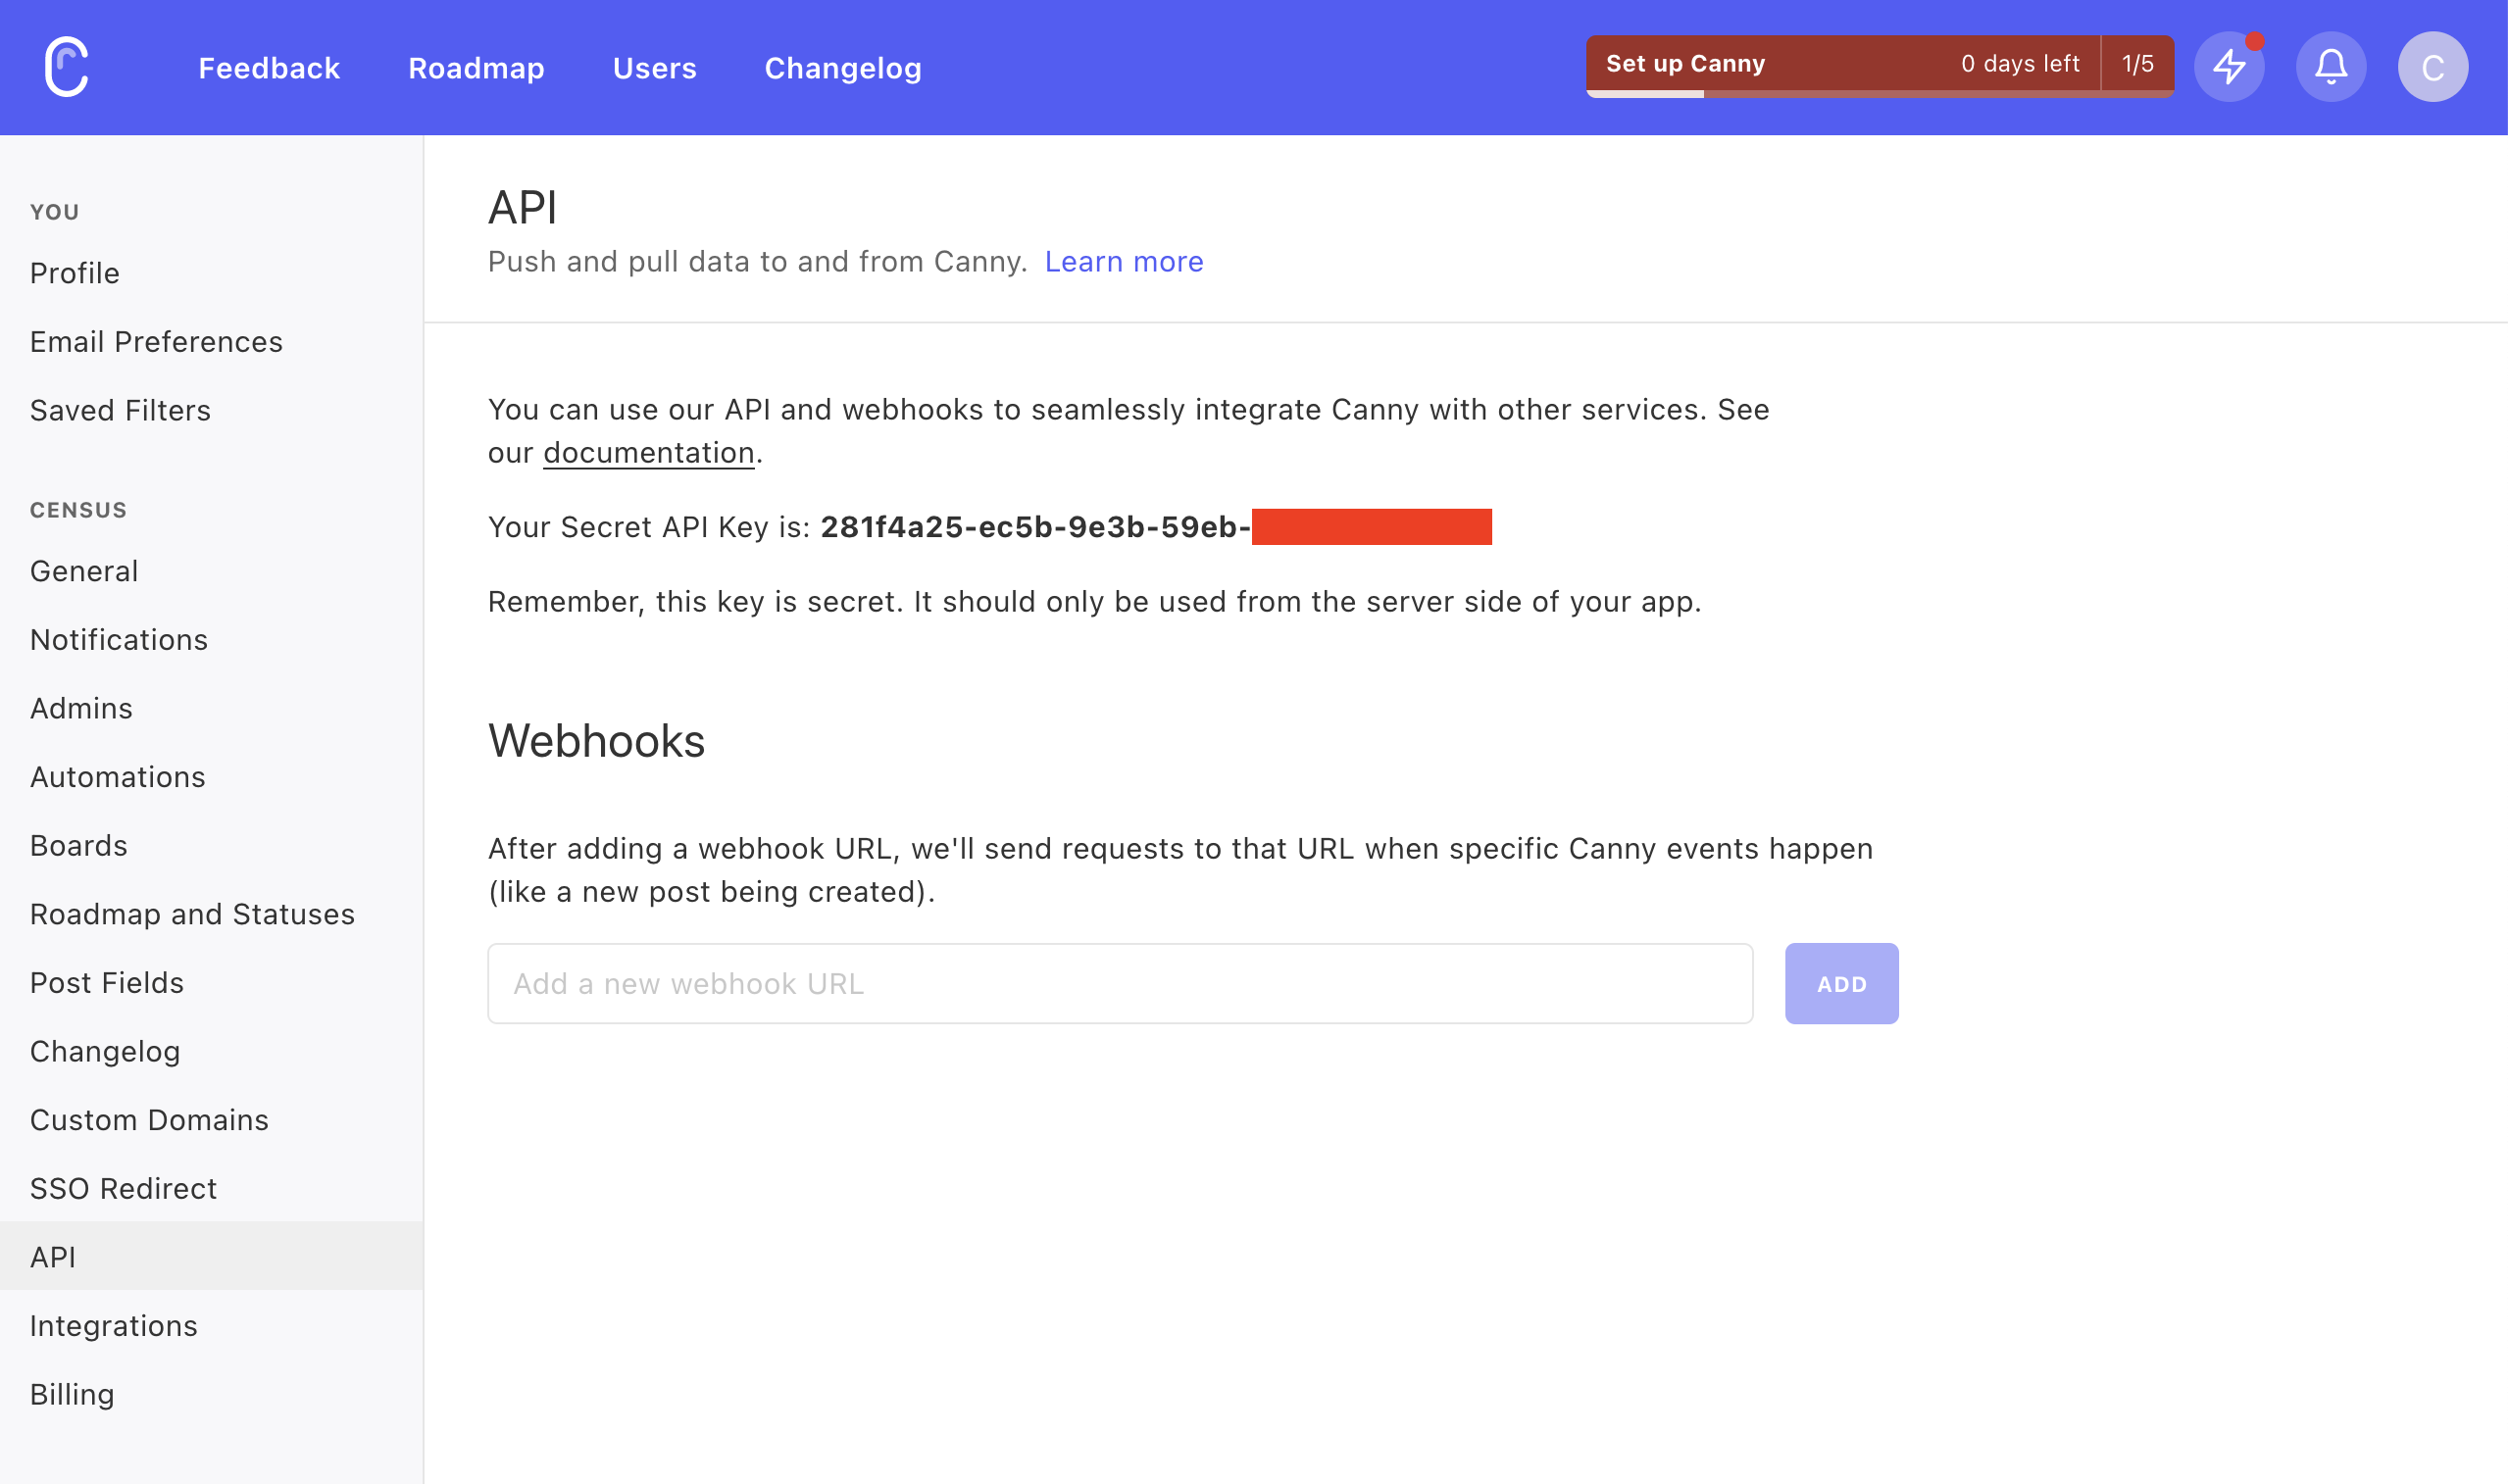Open the Changelog top navigation tab

click(x=843, y=68)
